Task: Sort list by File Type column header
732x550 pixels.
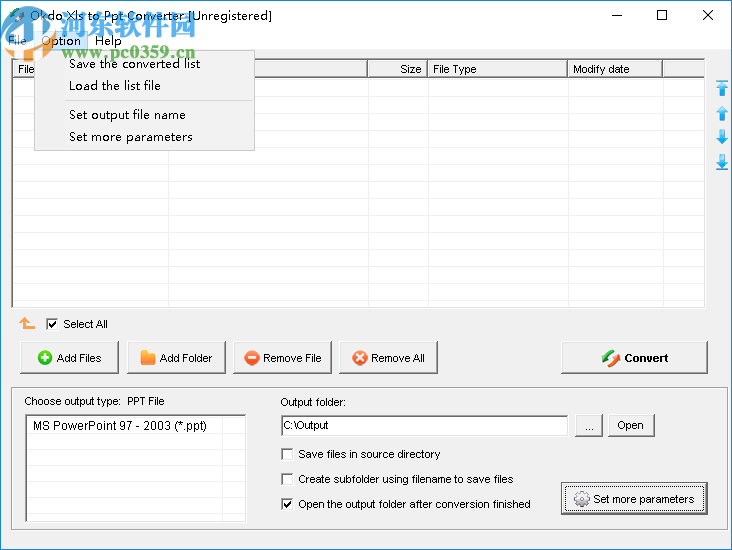Action: coord(498,69)
